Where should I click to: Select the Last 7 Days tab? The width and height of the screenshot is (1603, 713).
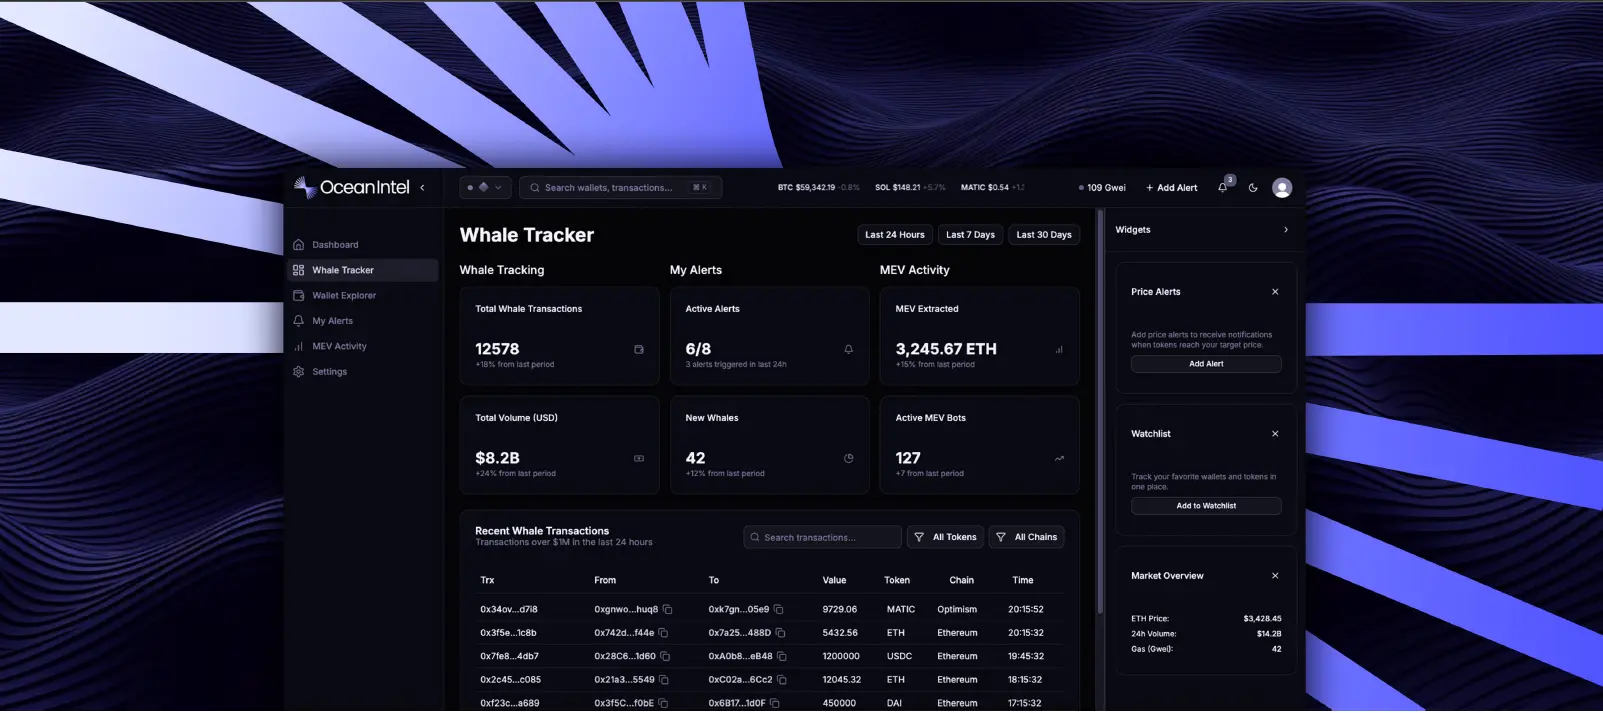[970, 235]
